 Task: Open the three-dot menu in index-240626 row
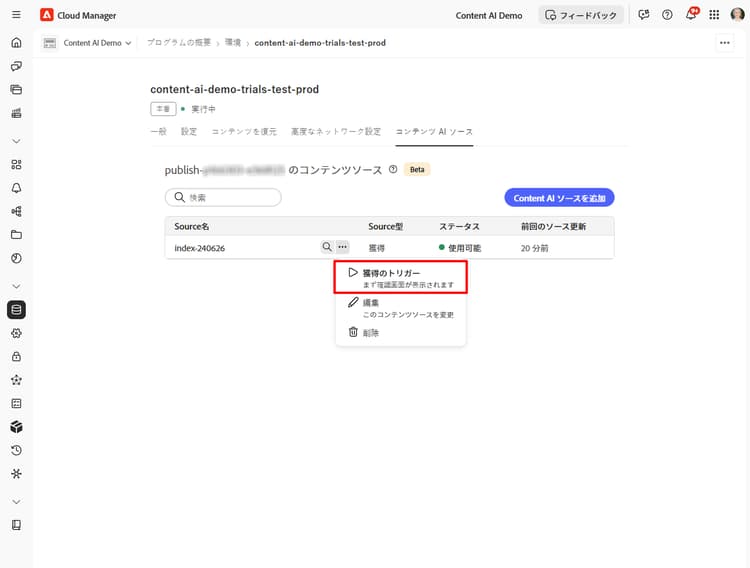point(342,247)
